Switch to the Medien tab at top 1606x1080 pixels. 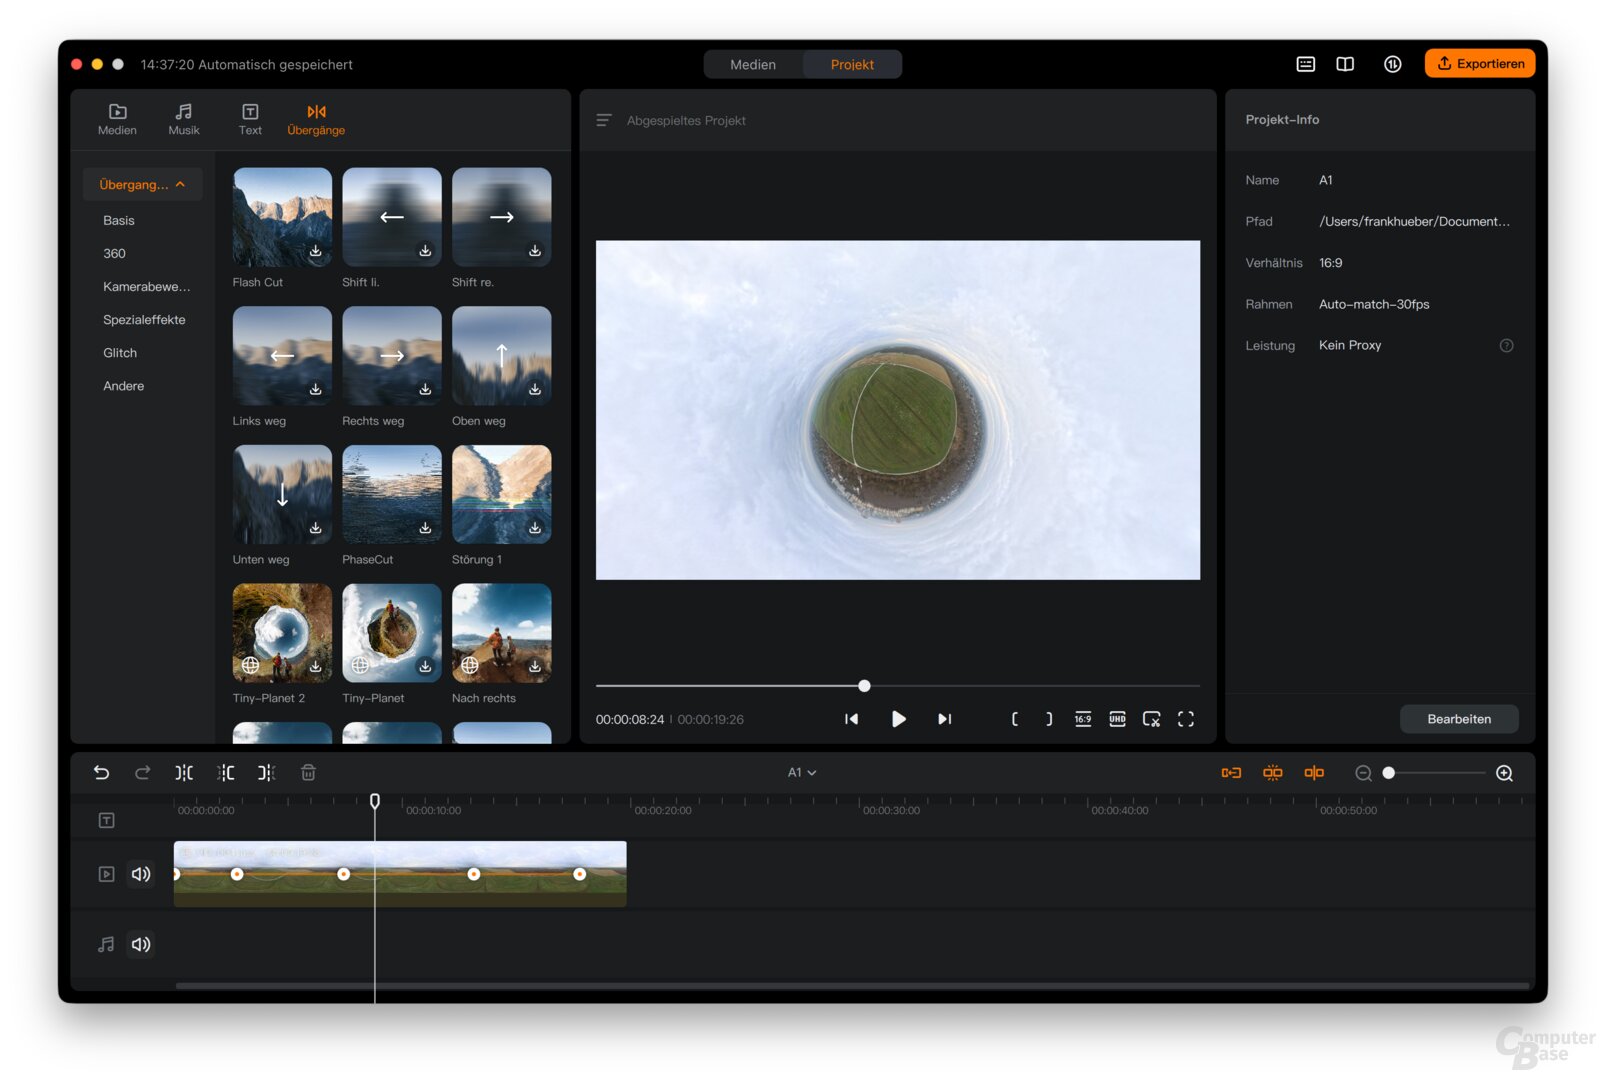pyautogui.click(x=753, y=64)
